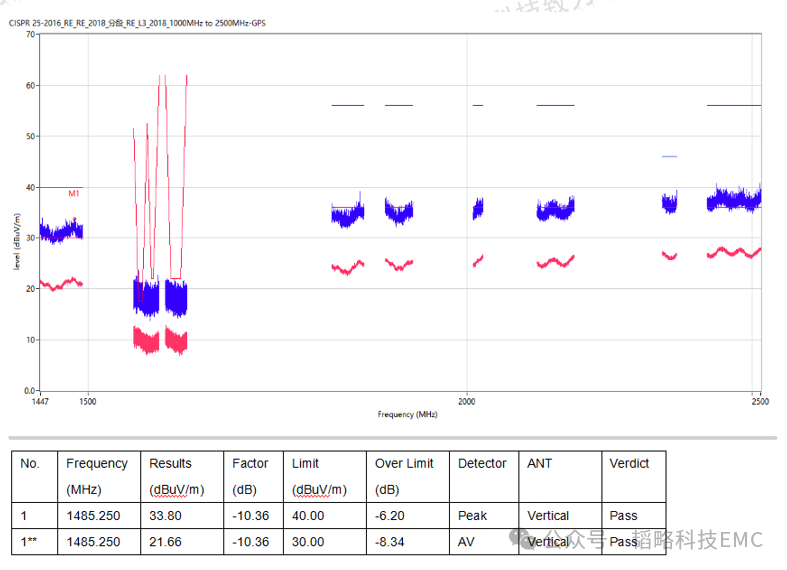This screenshot has width=787, height=570.
Task: Click the M1 marker on the chart
Action: (x=74, y=193)
